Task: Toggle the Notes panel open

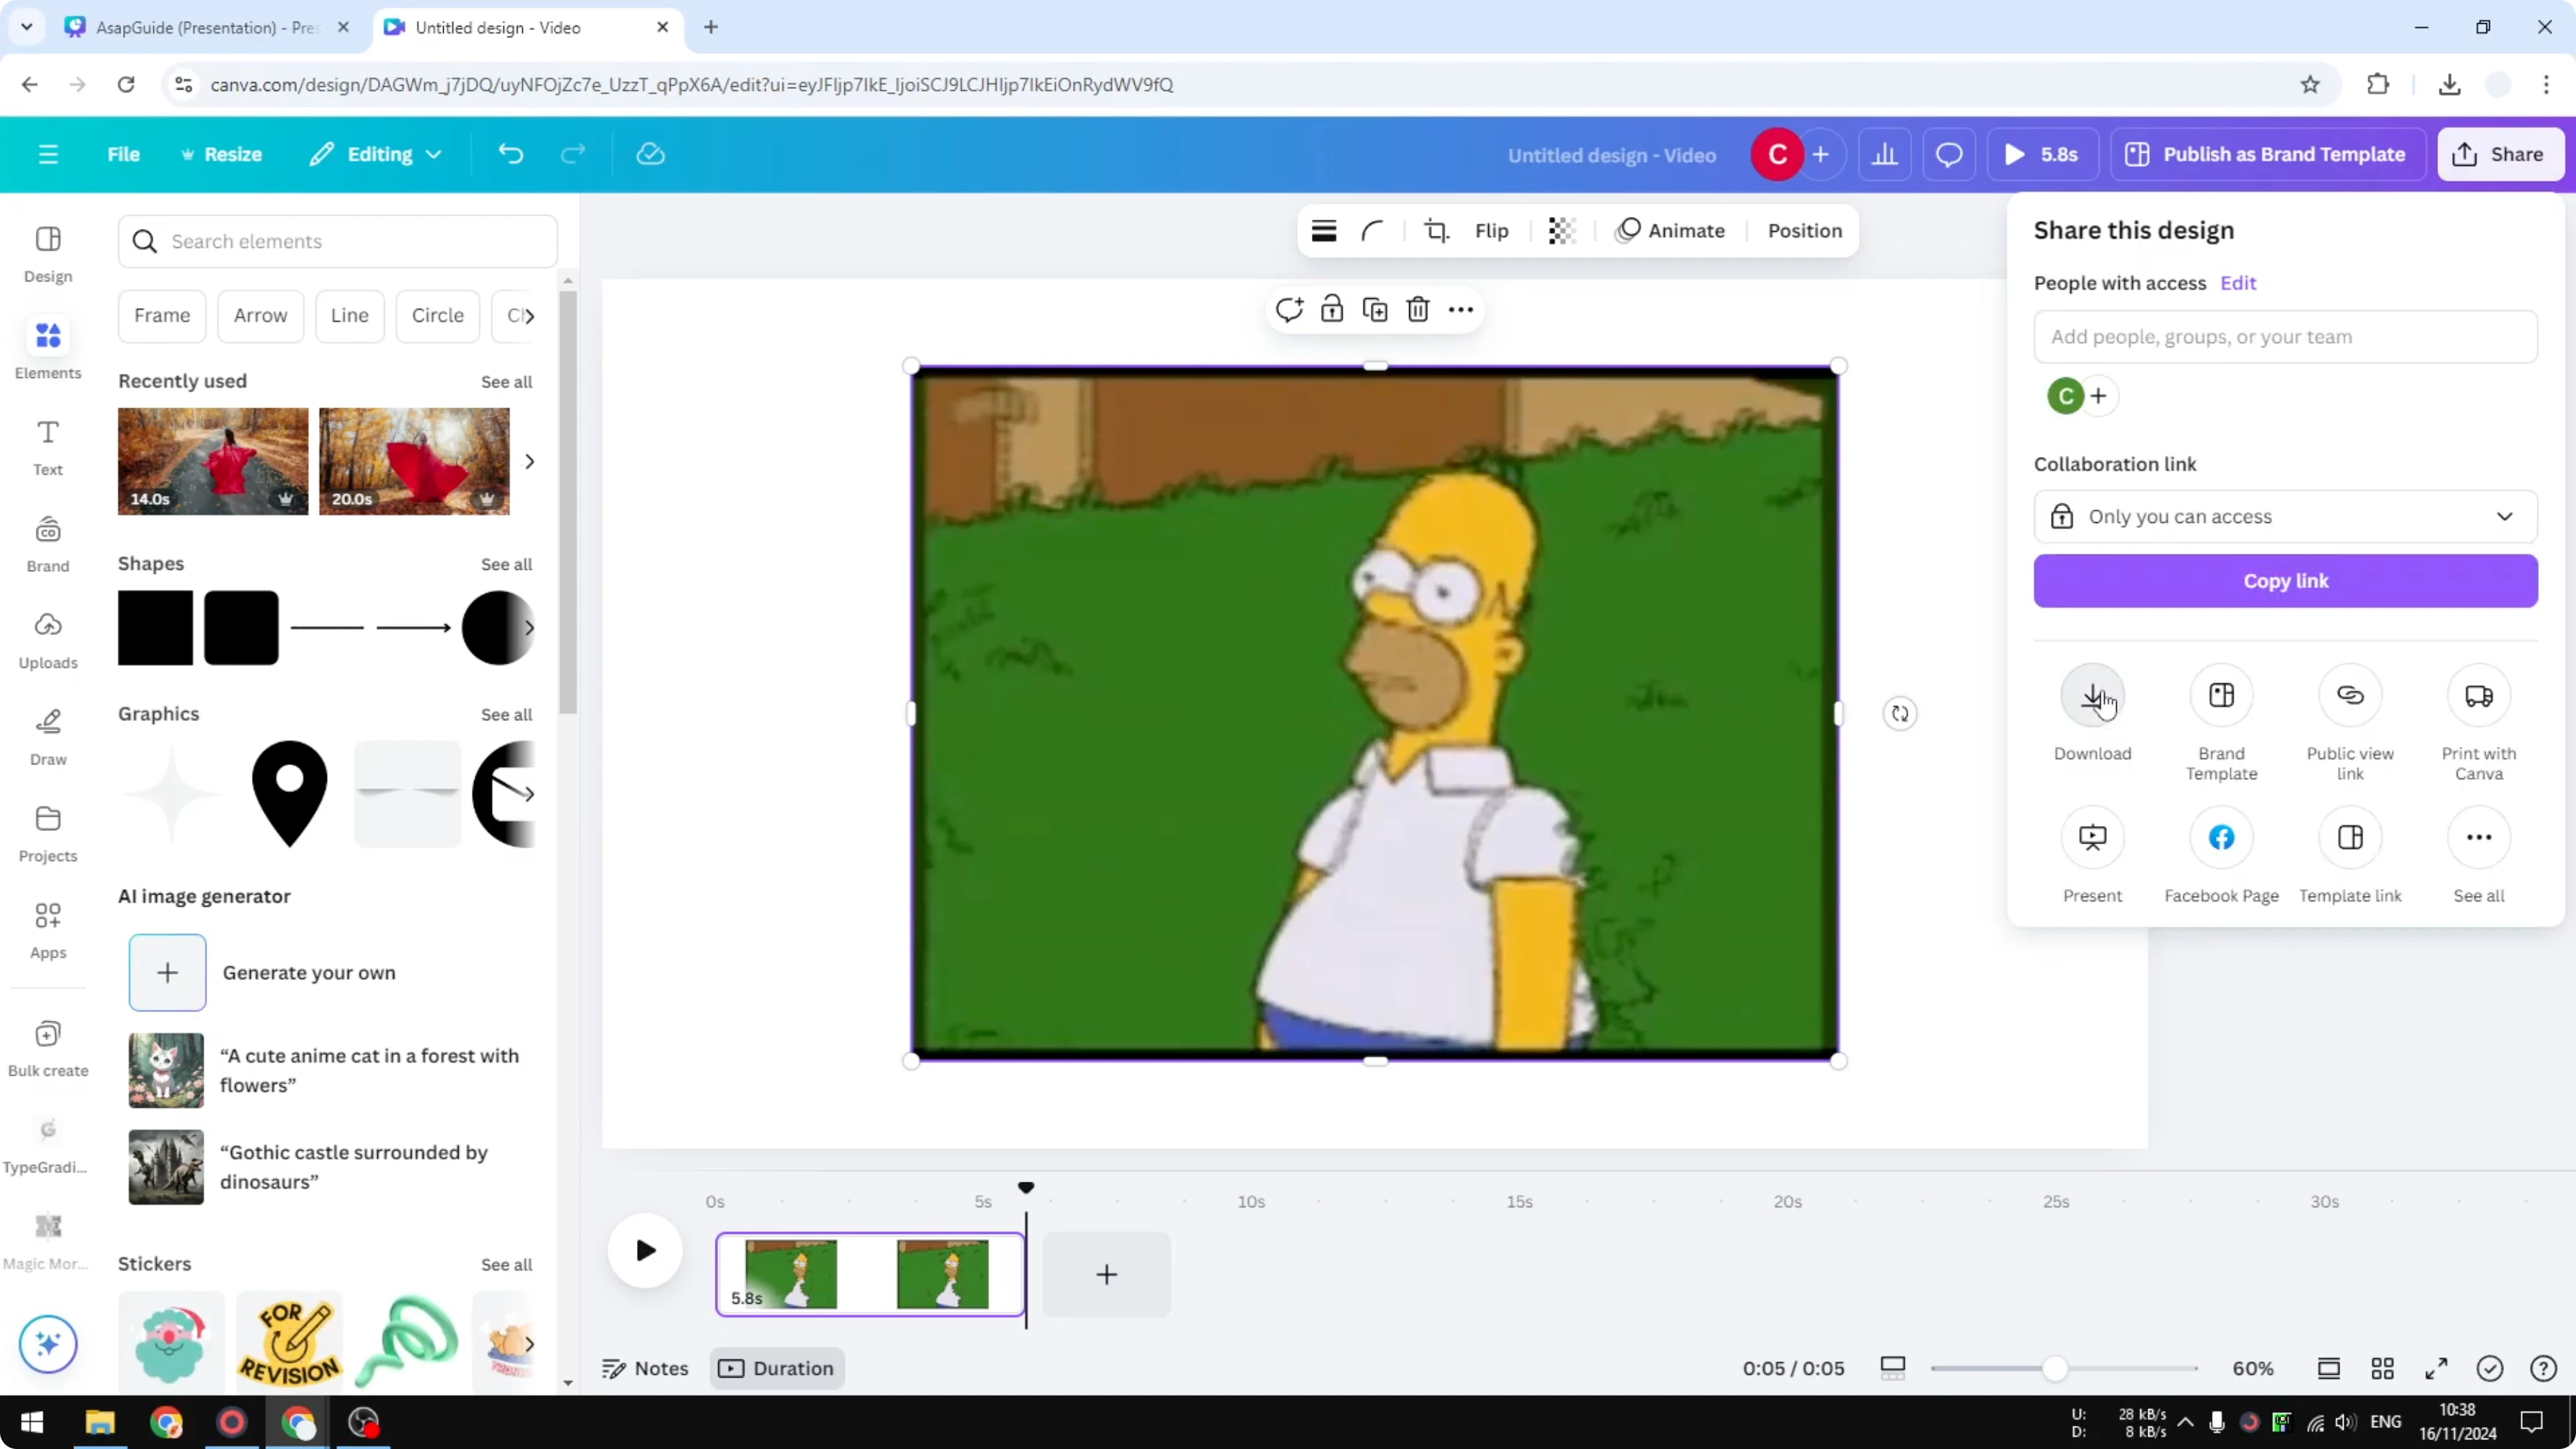Action: 644,1368
